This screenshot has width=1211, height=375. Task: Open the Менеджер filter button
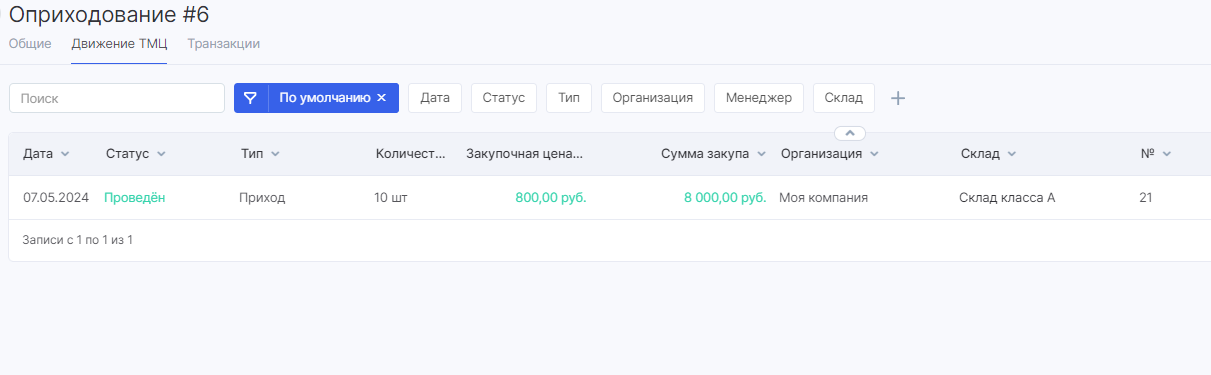[759, 98]
